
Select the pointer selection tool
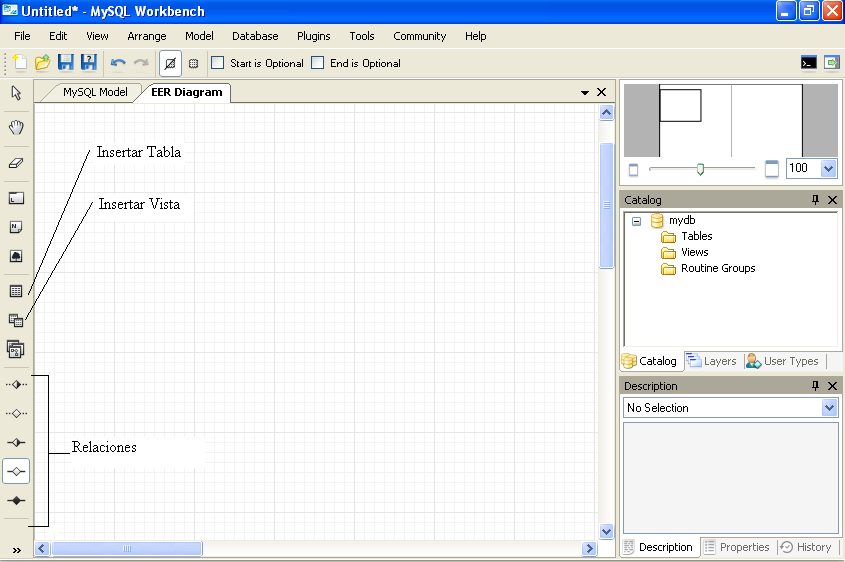(16, 93)
